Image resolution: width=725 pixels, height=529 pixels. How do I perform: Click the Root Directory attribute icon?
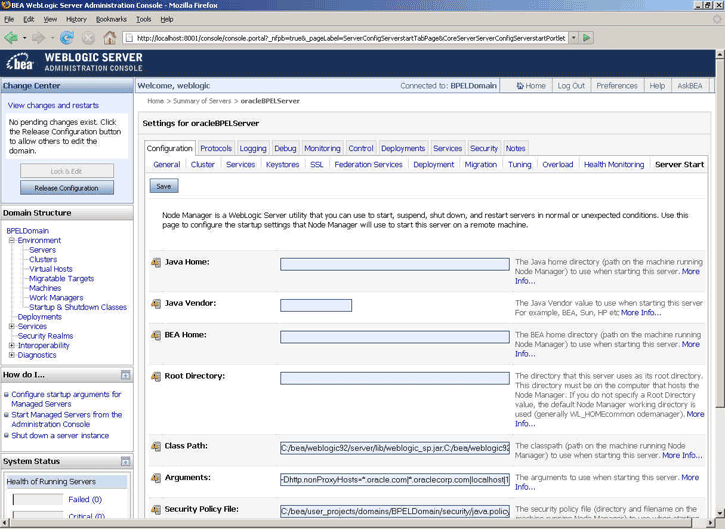156,376
